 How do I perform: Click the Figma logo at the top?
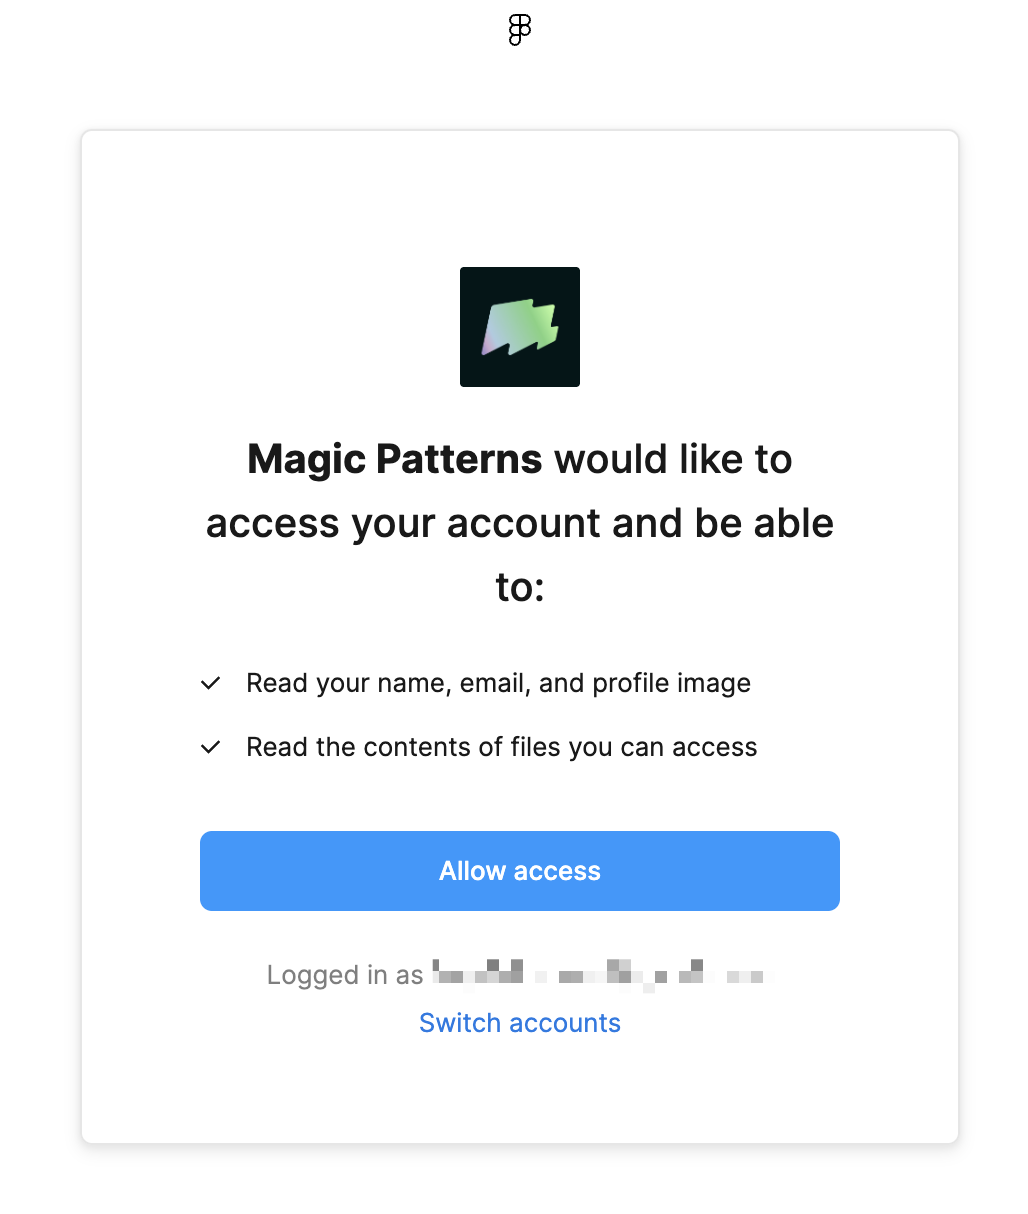[519, 31]
